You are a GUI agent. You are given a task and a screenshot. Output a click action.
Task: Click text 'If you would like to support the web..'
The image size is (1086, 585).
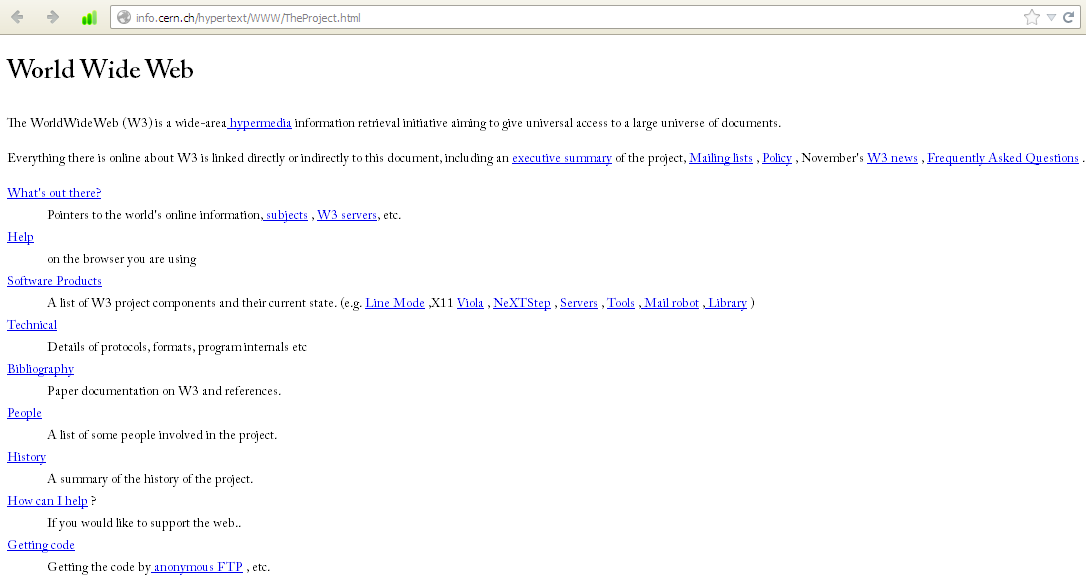tap(144, 523)
